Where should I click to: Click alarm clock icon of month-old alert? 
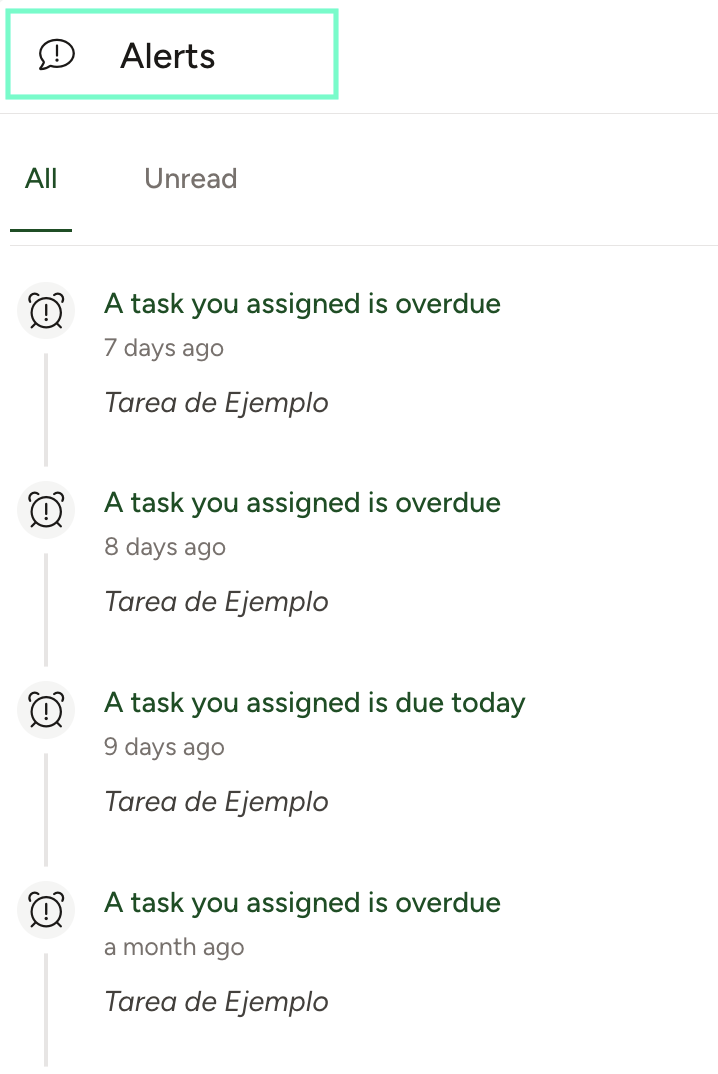[46, 910]
